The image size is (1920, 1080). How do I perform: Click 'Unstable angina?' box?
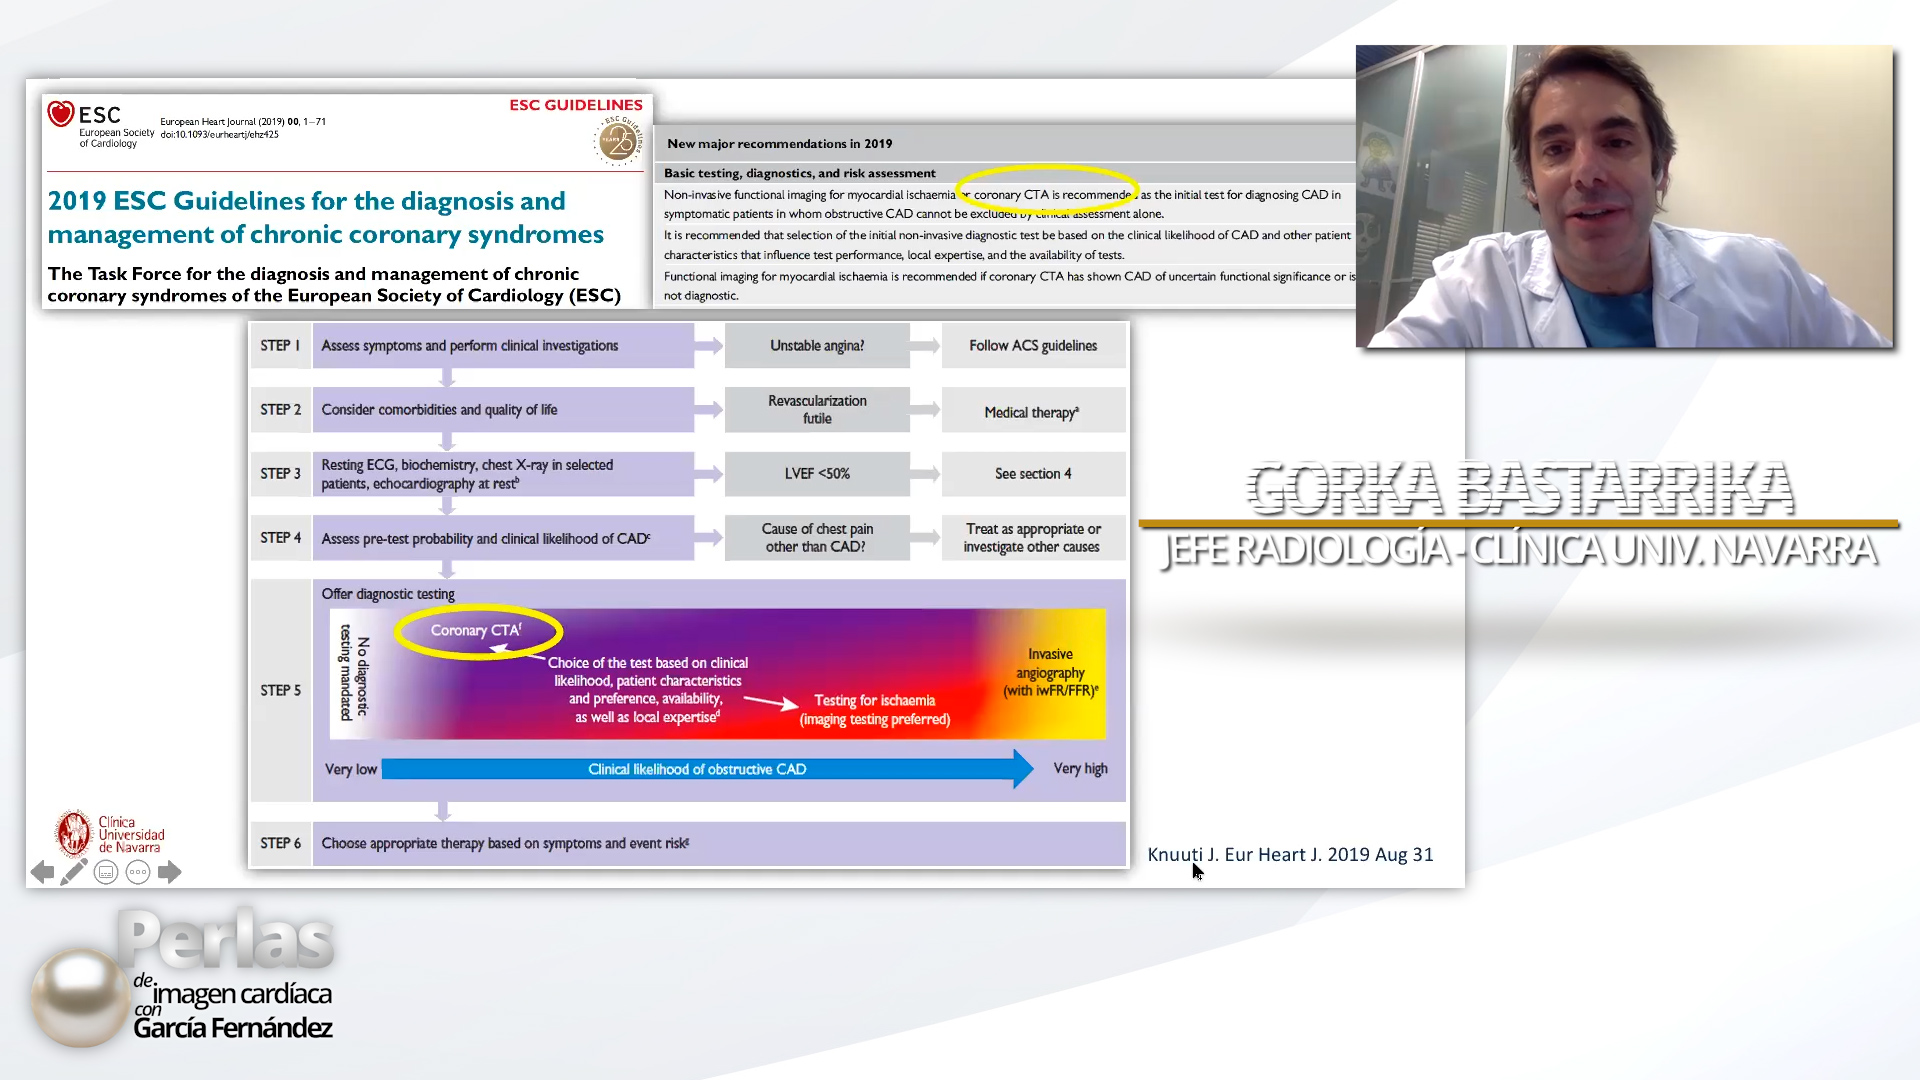pyautogui.click(x=817, y=345)
